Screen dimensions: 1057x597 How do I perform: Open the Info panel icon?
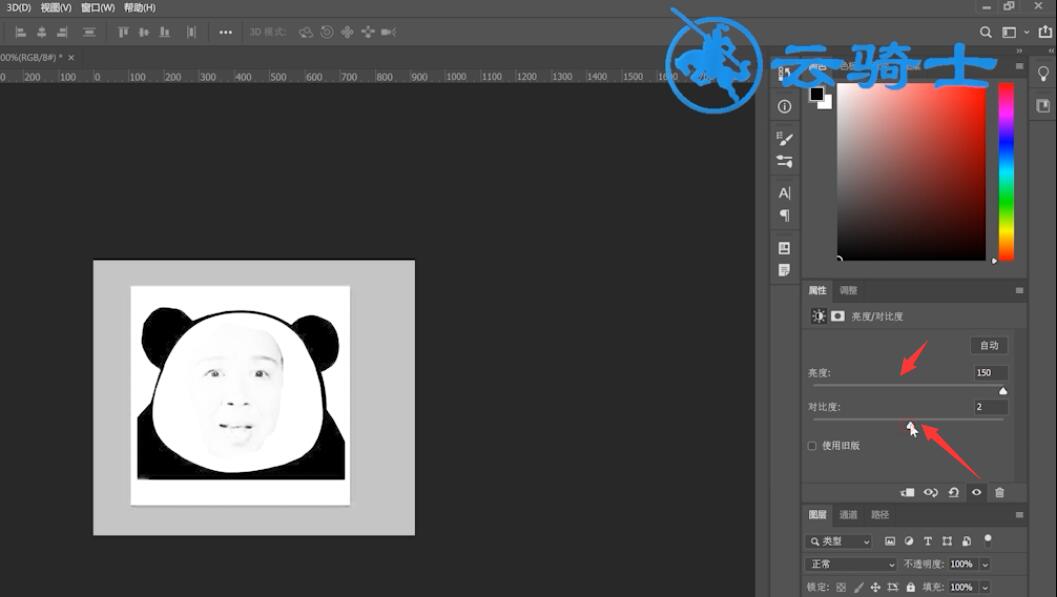(x=784, y=106)
